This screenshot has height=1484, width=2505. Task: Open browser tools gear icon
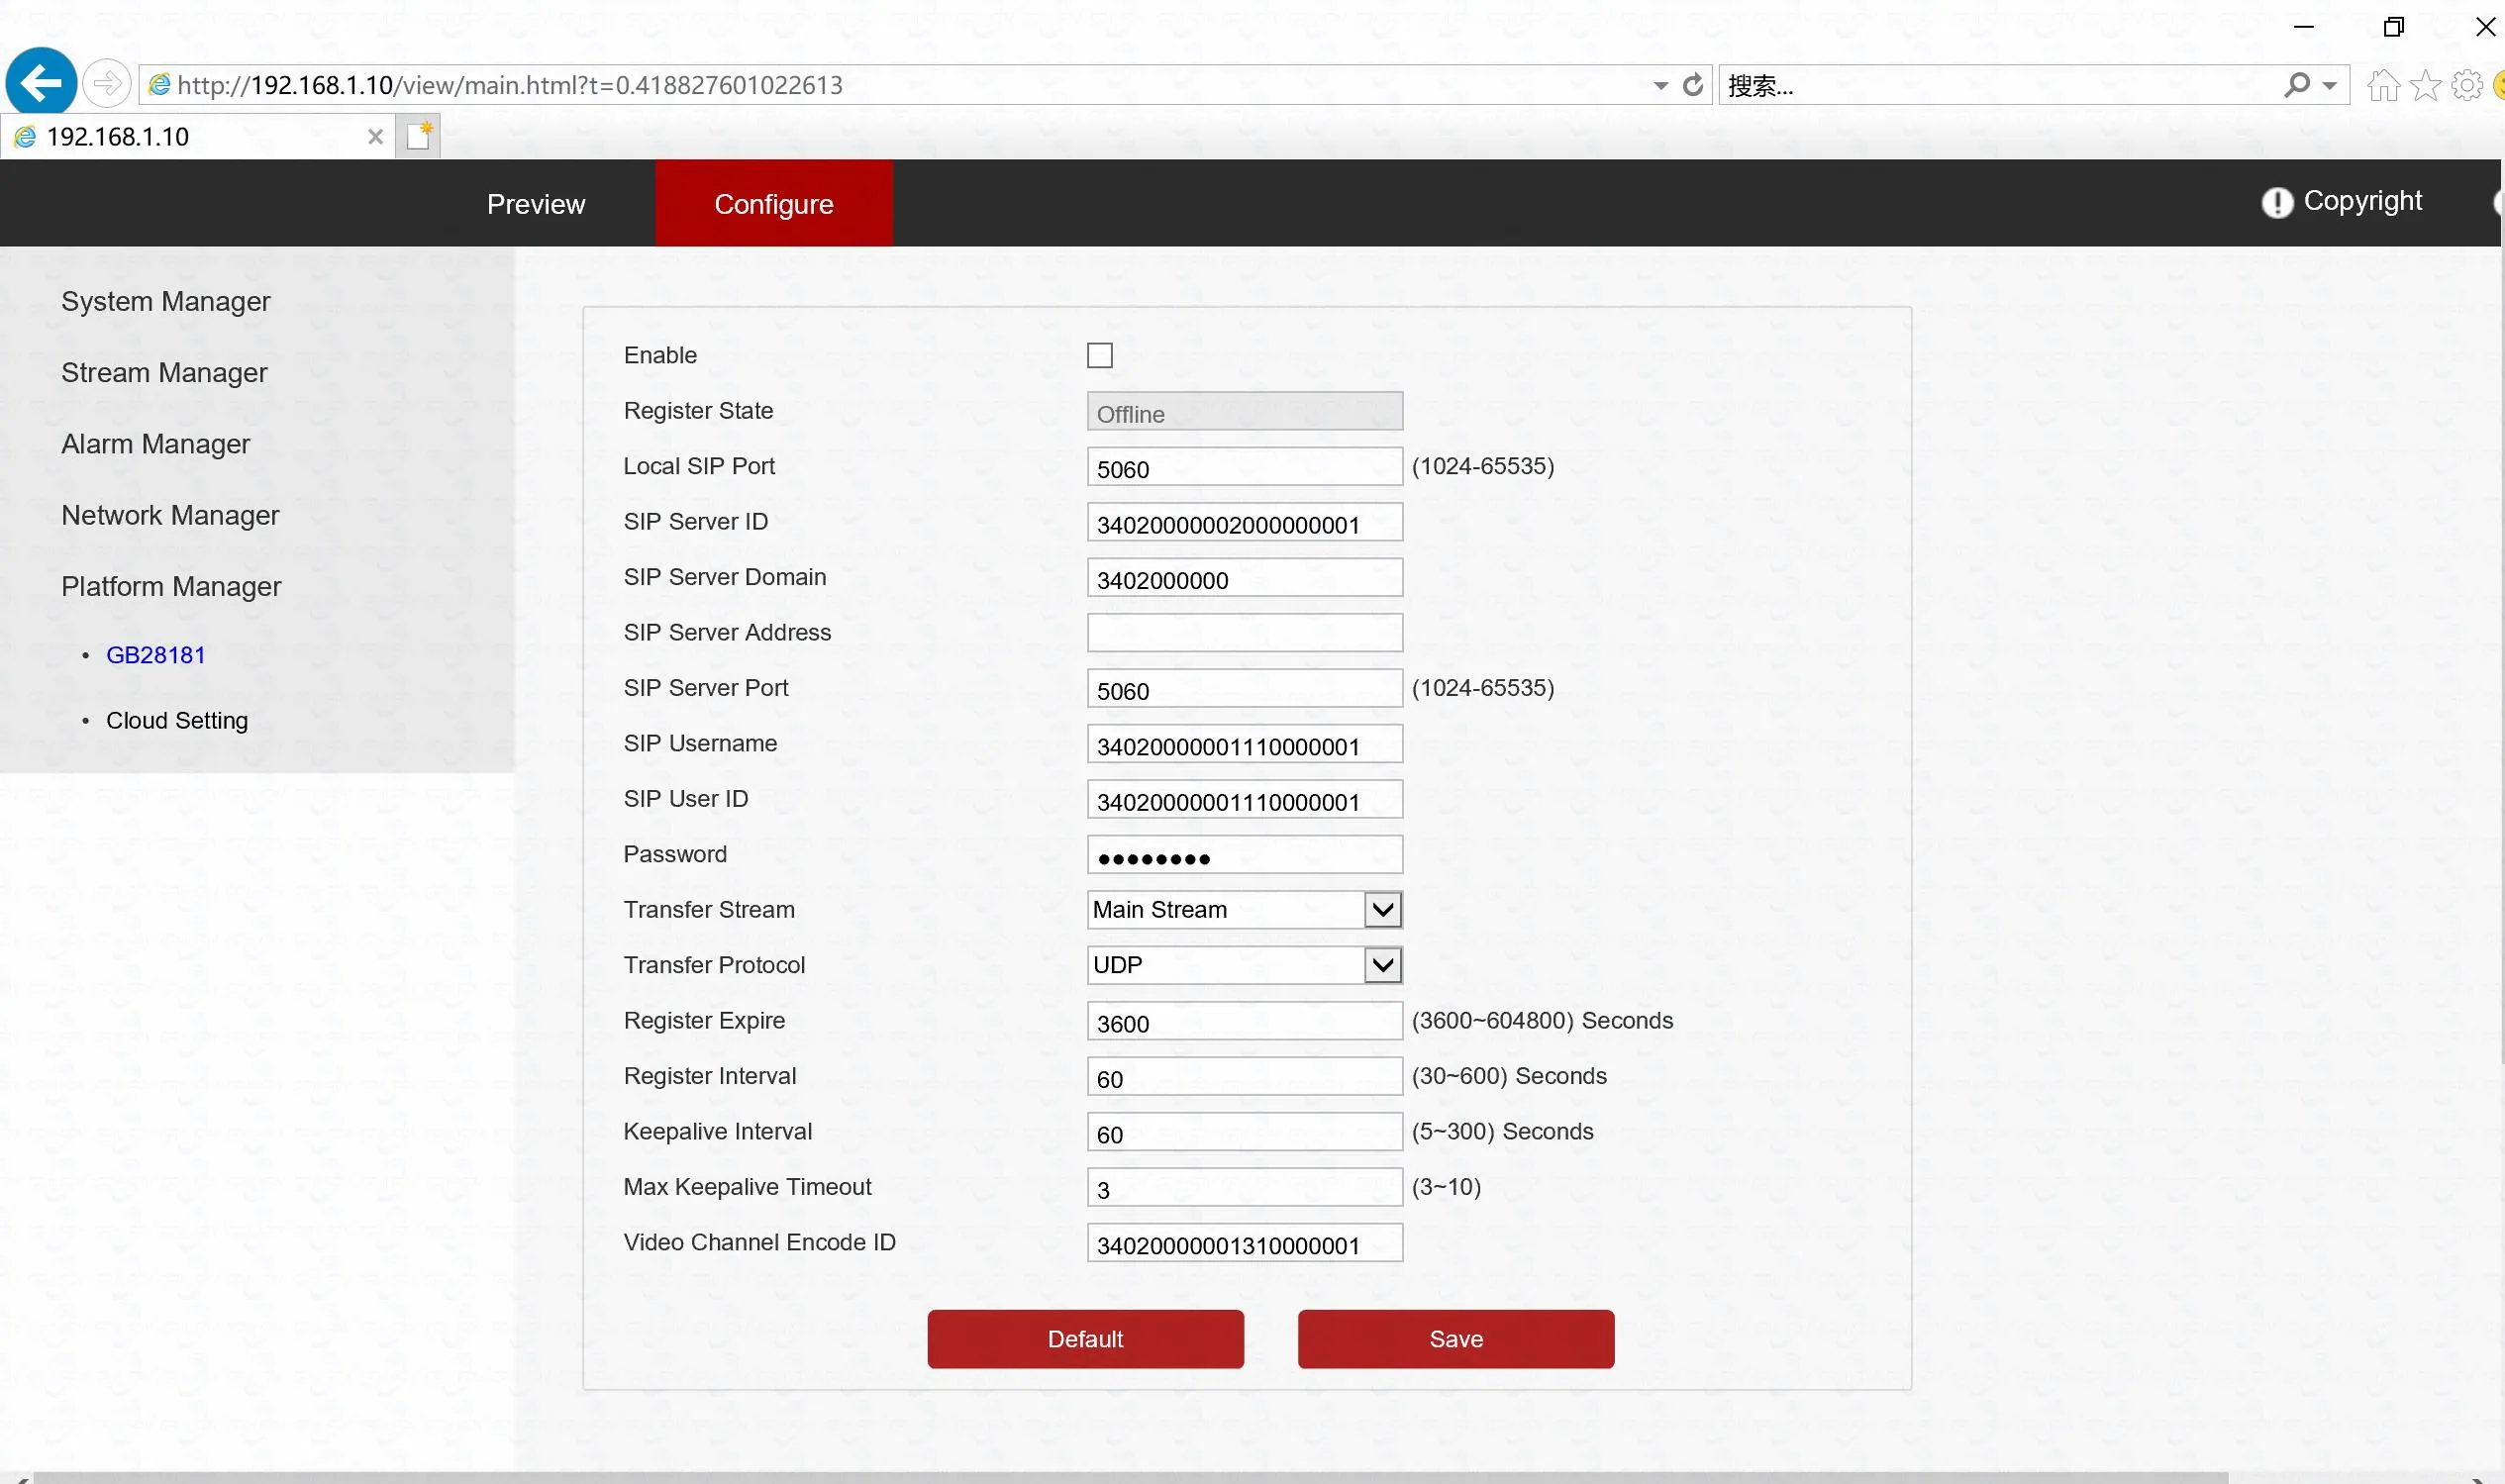(2467, 86)
